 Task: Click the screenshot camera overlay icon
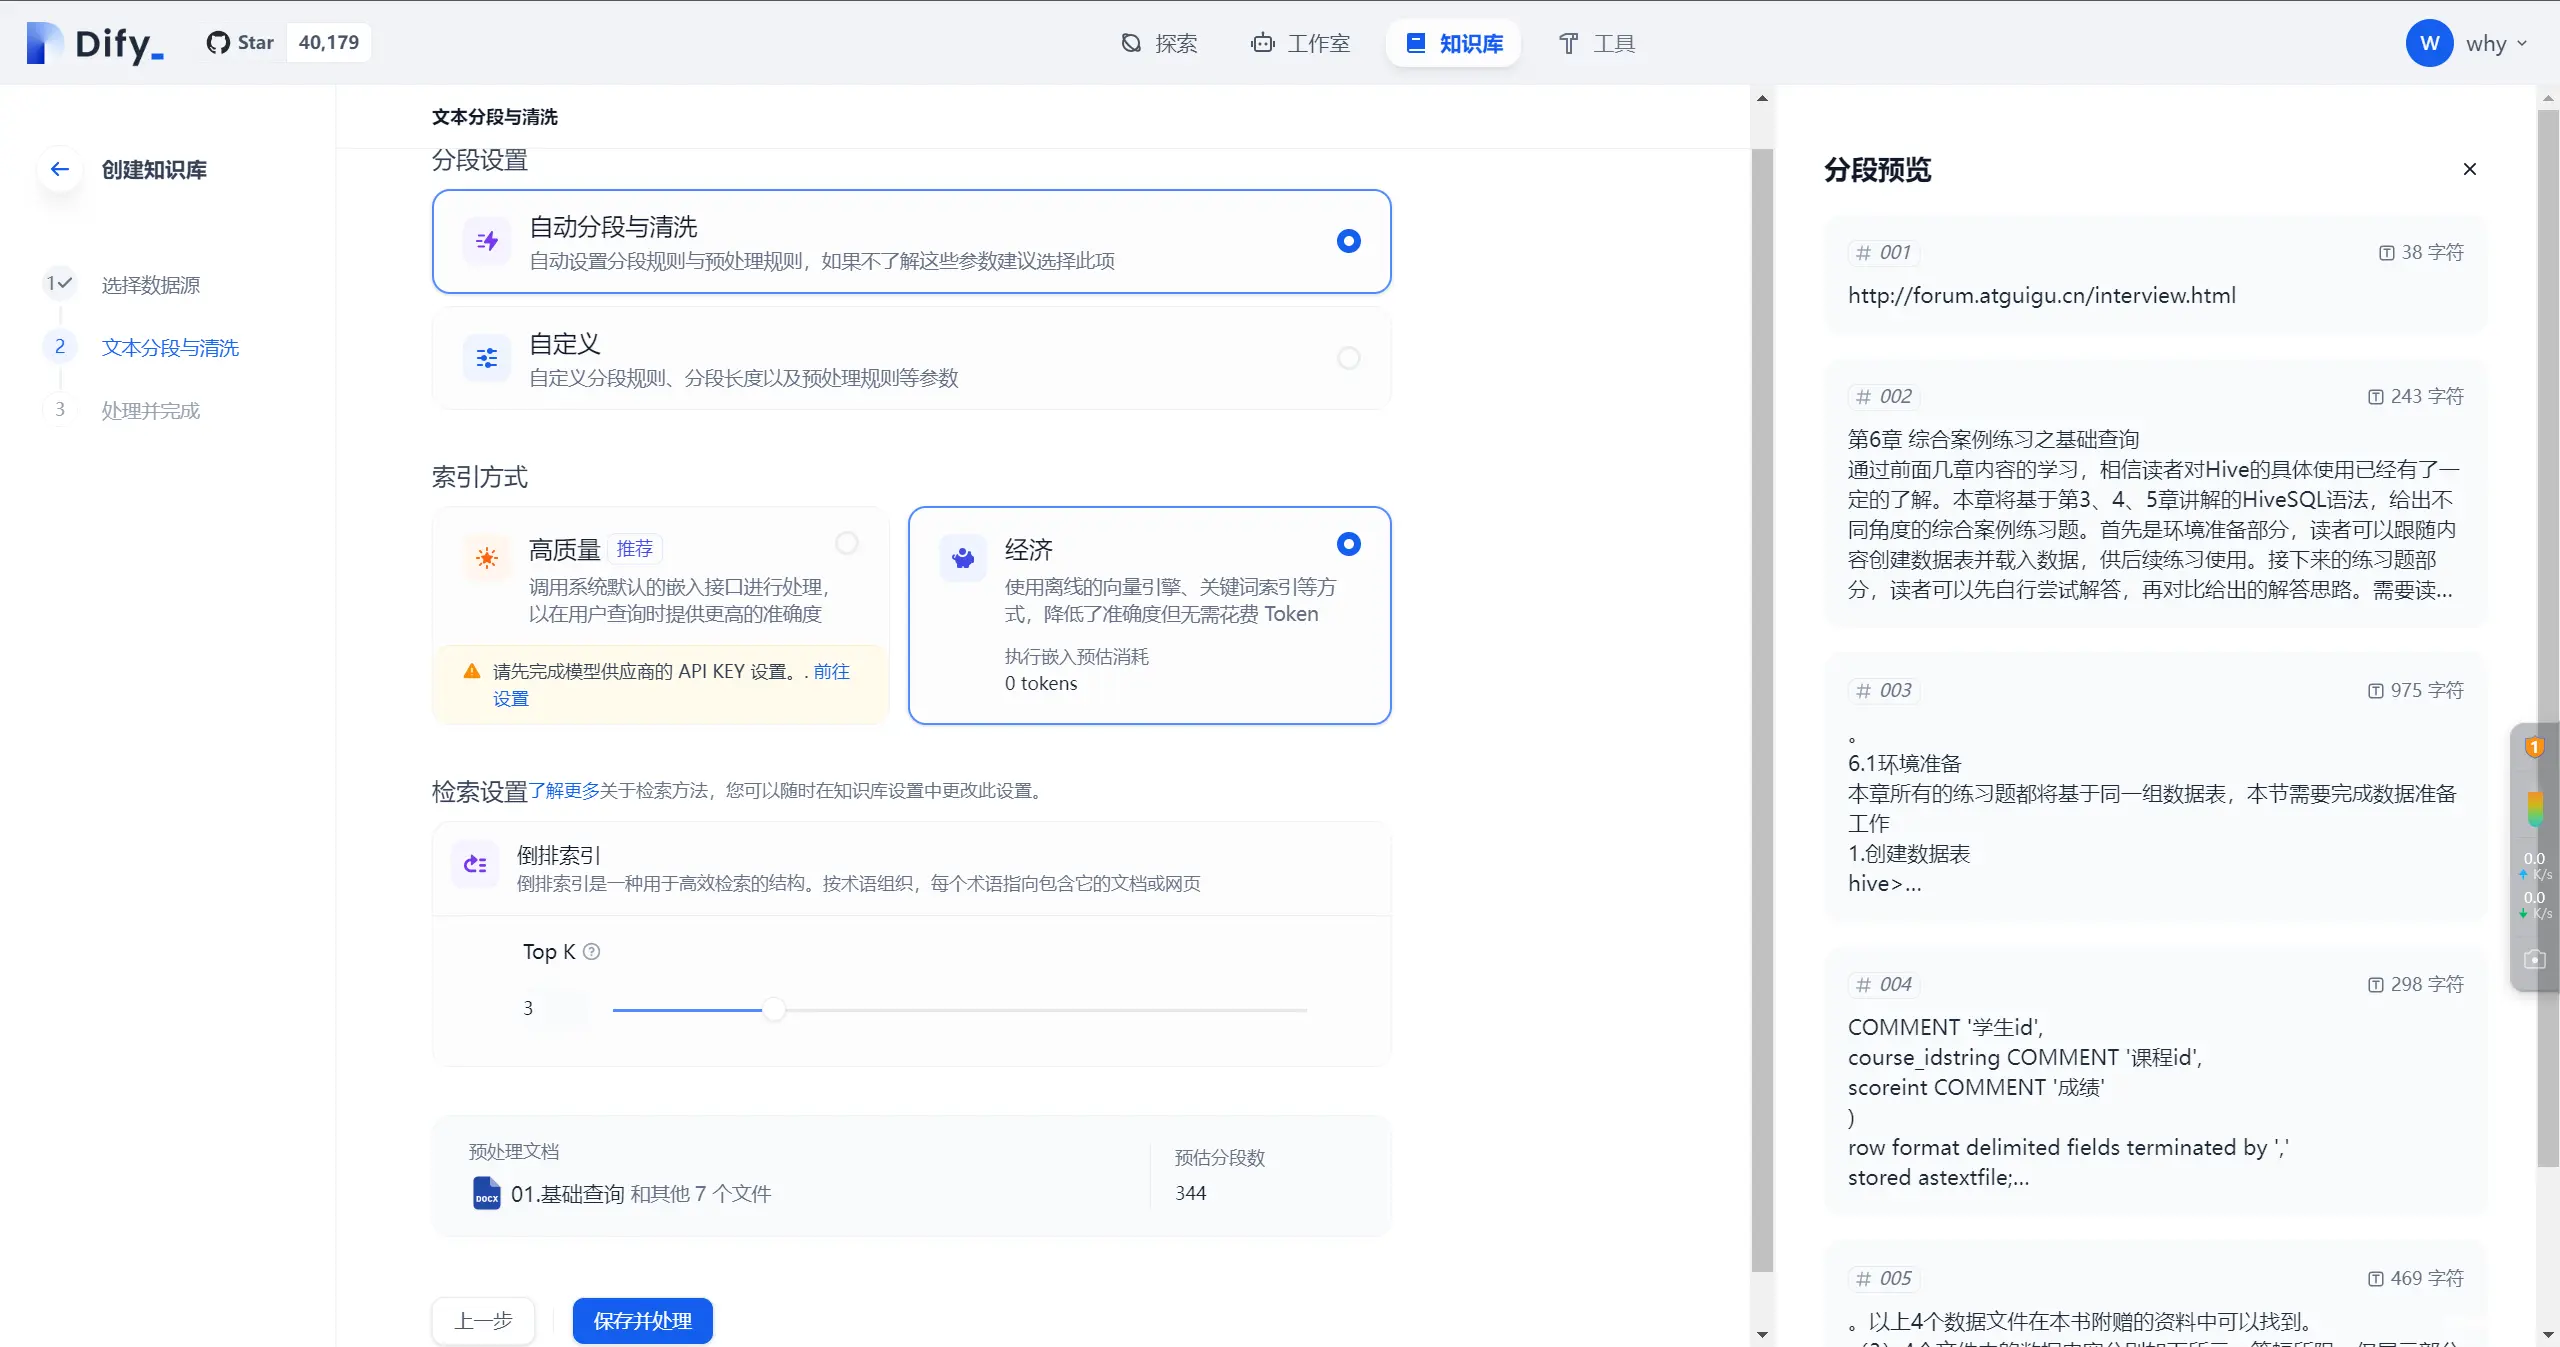(2534, 959)
